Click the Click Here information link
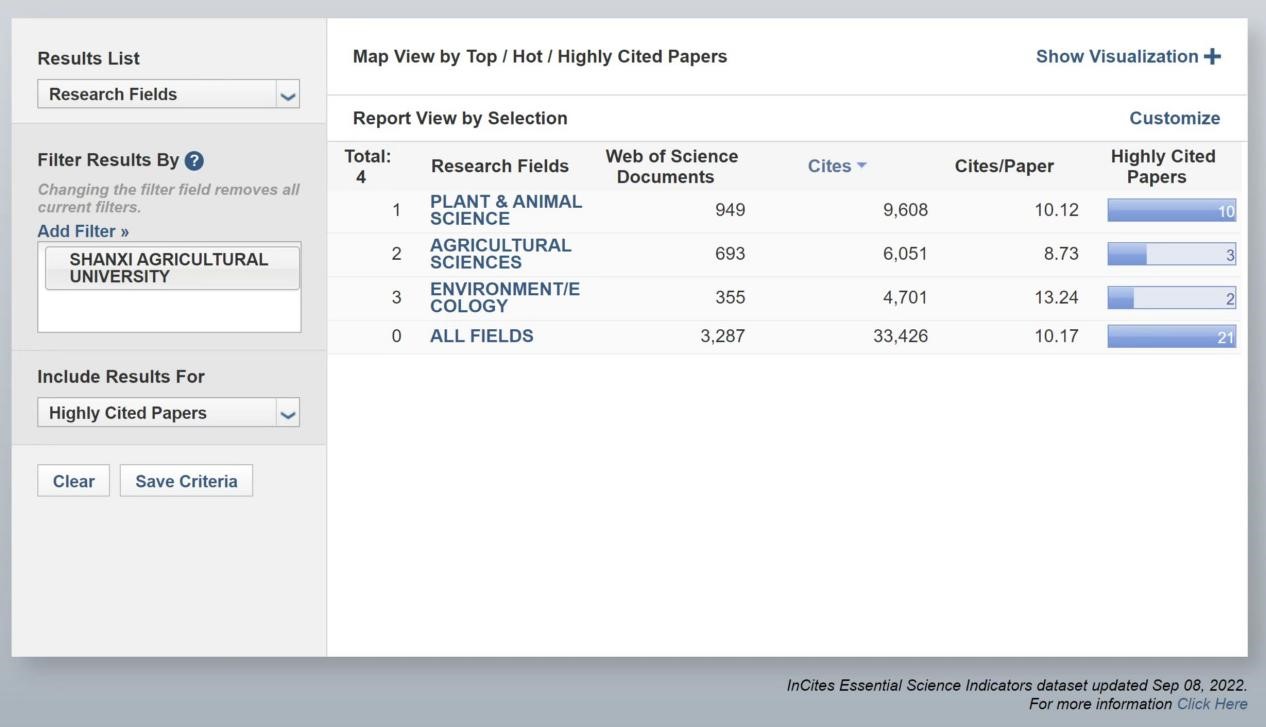 (1212, 704)
